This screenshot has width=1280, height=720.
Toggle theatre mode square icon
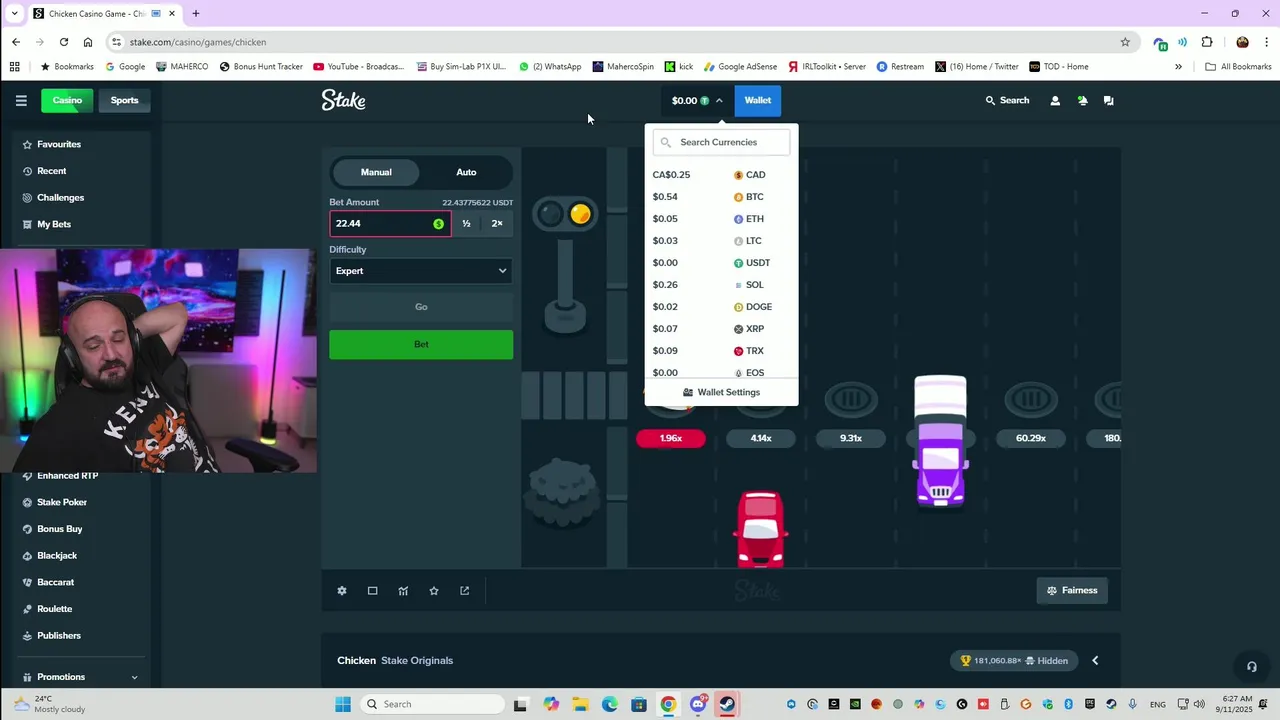(x=372, y=591)
